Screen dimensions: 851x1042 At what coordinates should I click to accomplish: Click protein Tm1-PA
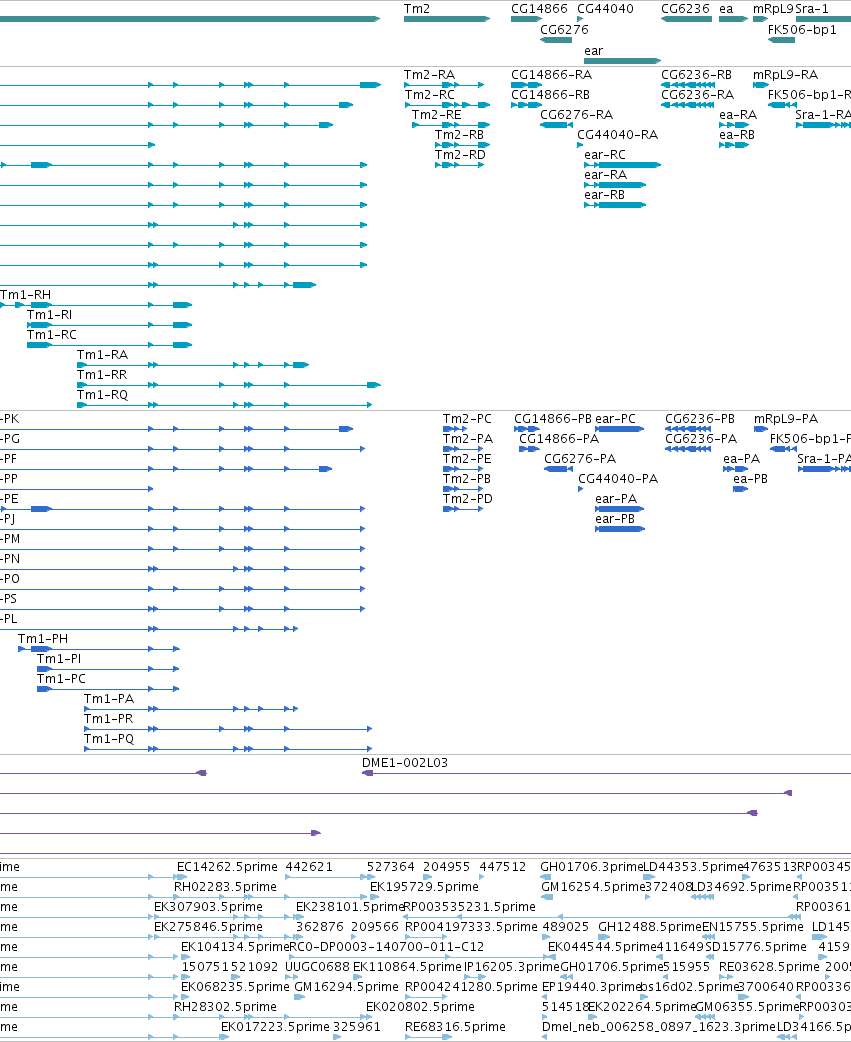[x=109, y=698]
